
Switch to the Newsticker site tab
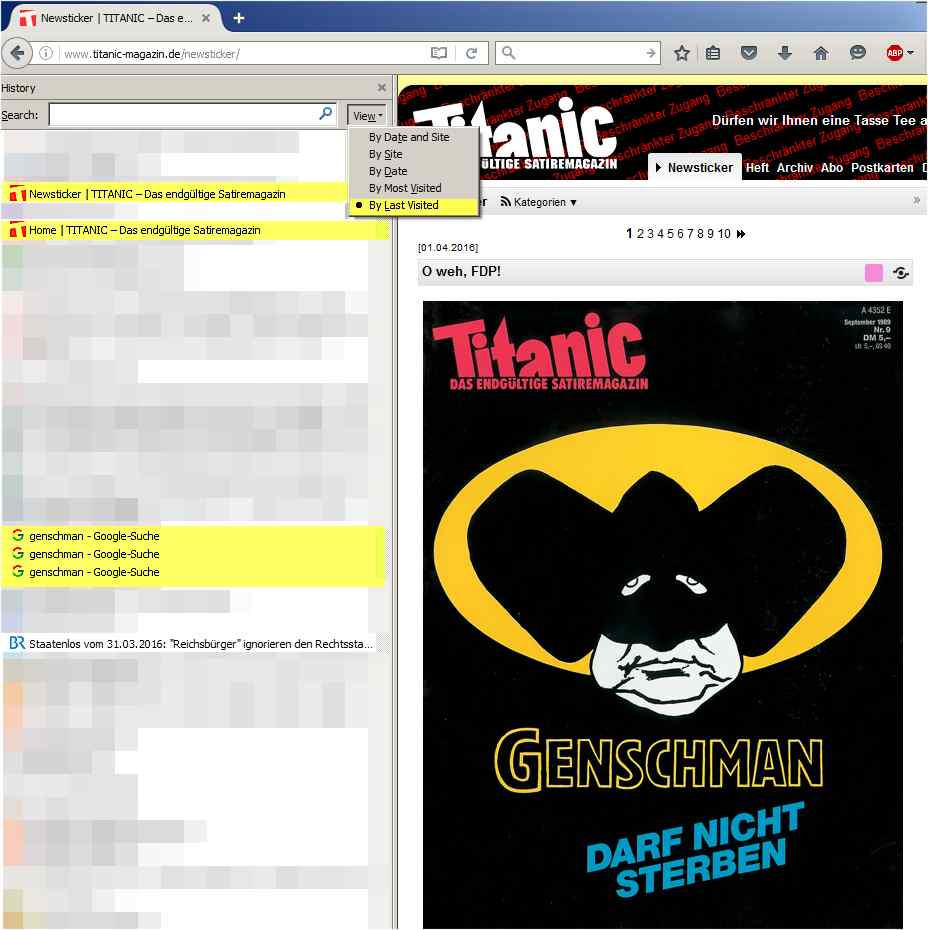pos(694,168)
